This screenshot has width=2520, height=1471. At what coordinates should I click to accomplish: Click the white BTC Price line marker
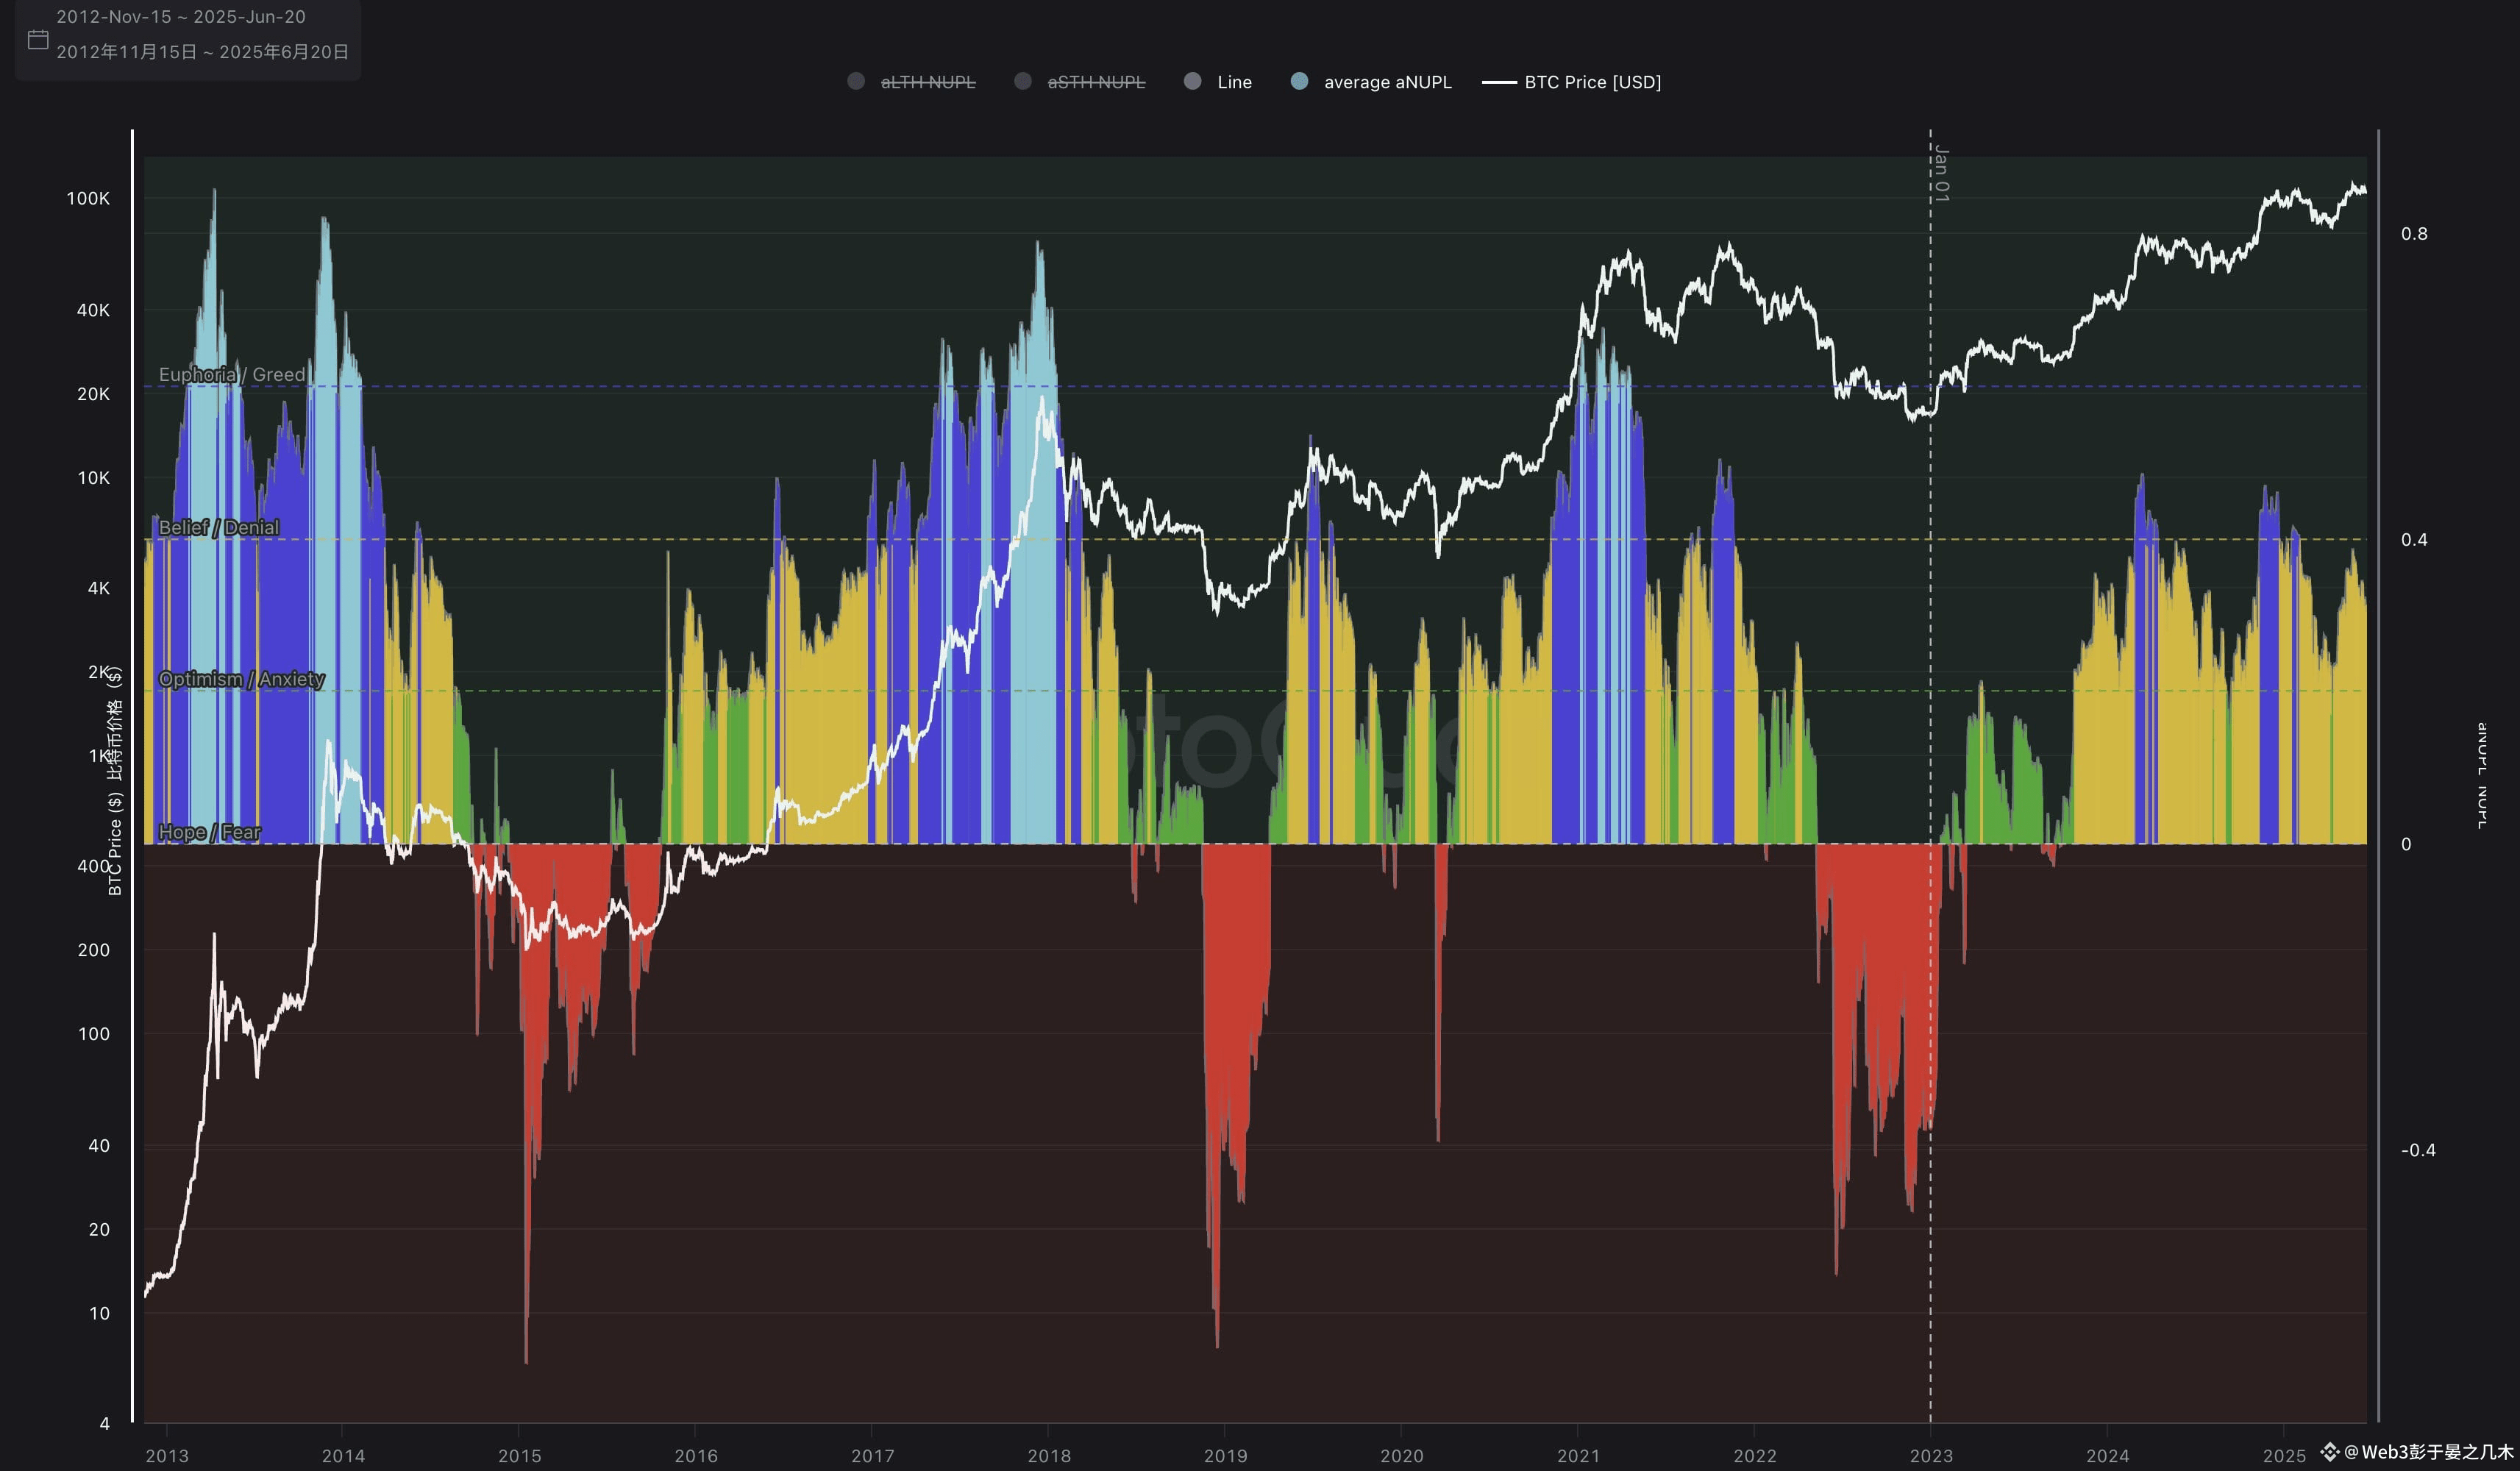[x=1498, y=82]
